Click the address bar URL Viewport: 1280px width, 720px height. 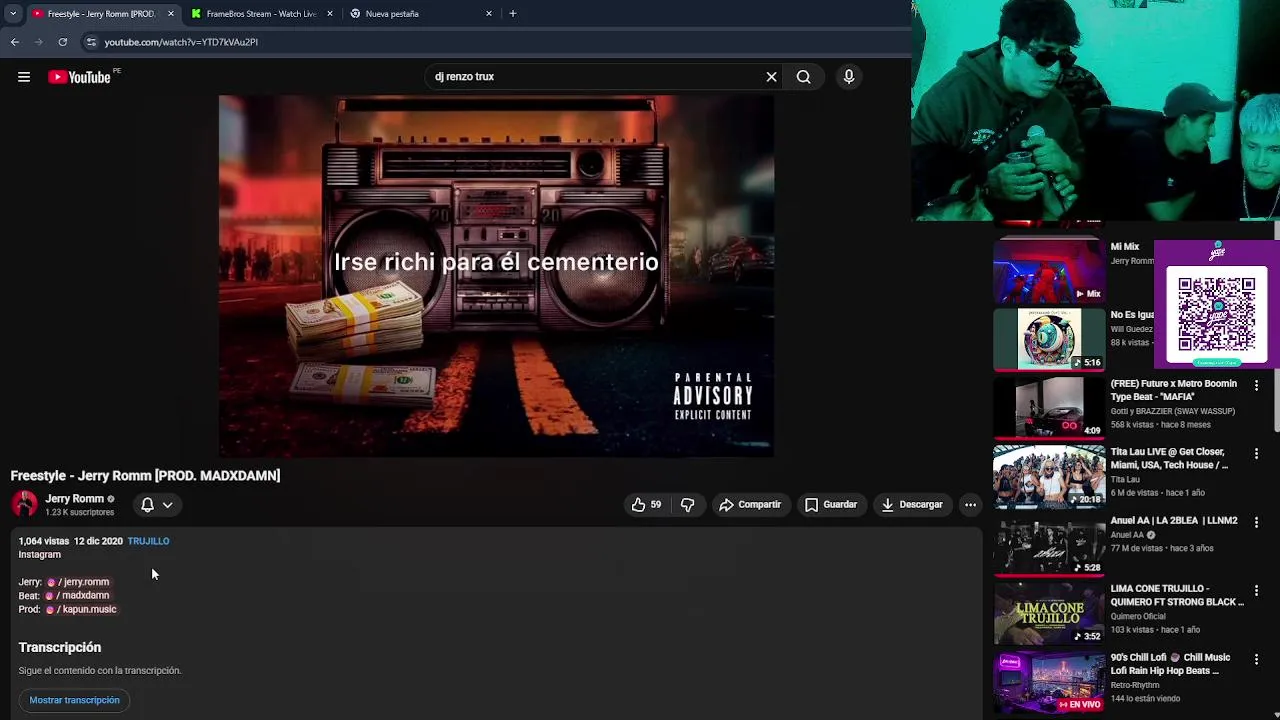[181, 42]
